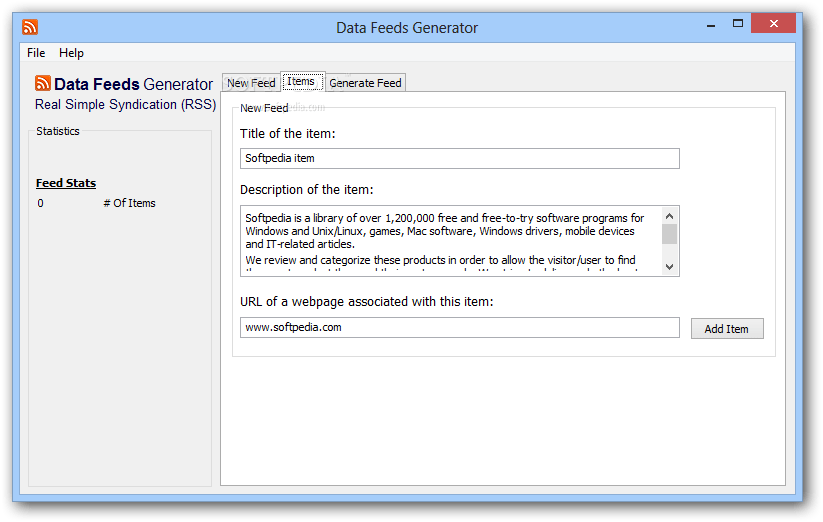
Task: Click the 'URL of a webpage associated' label
Action: pyautogui.click(x=366, y=302)
